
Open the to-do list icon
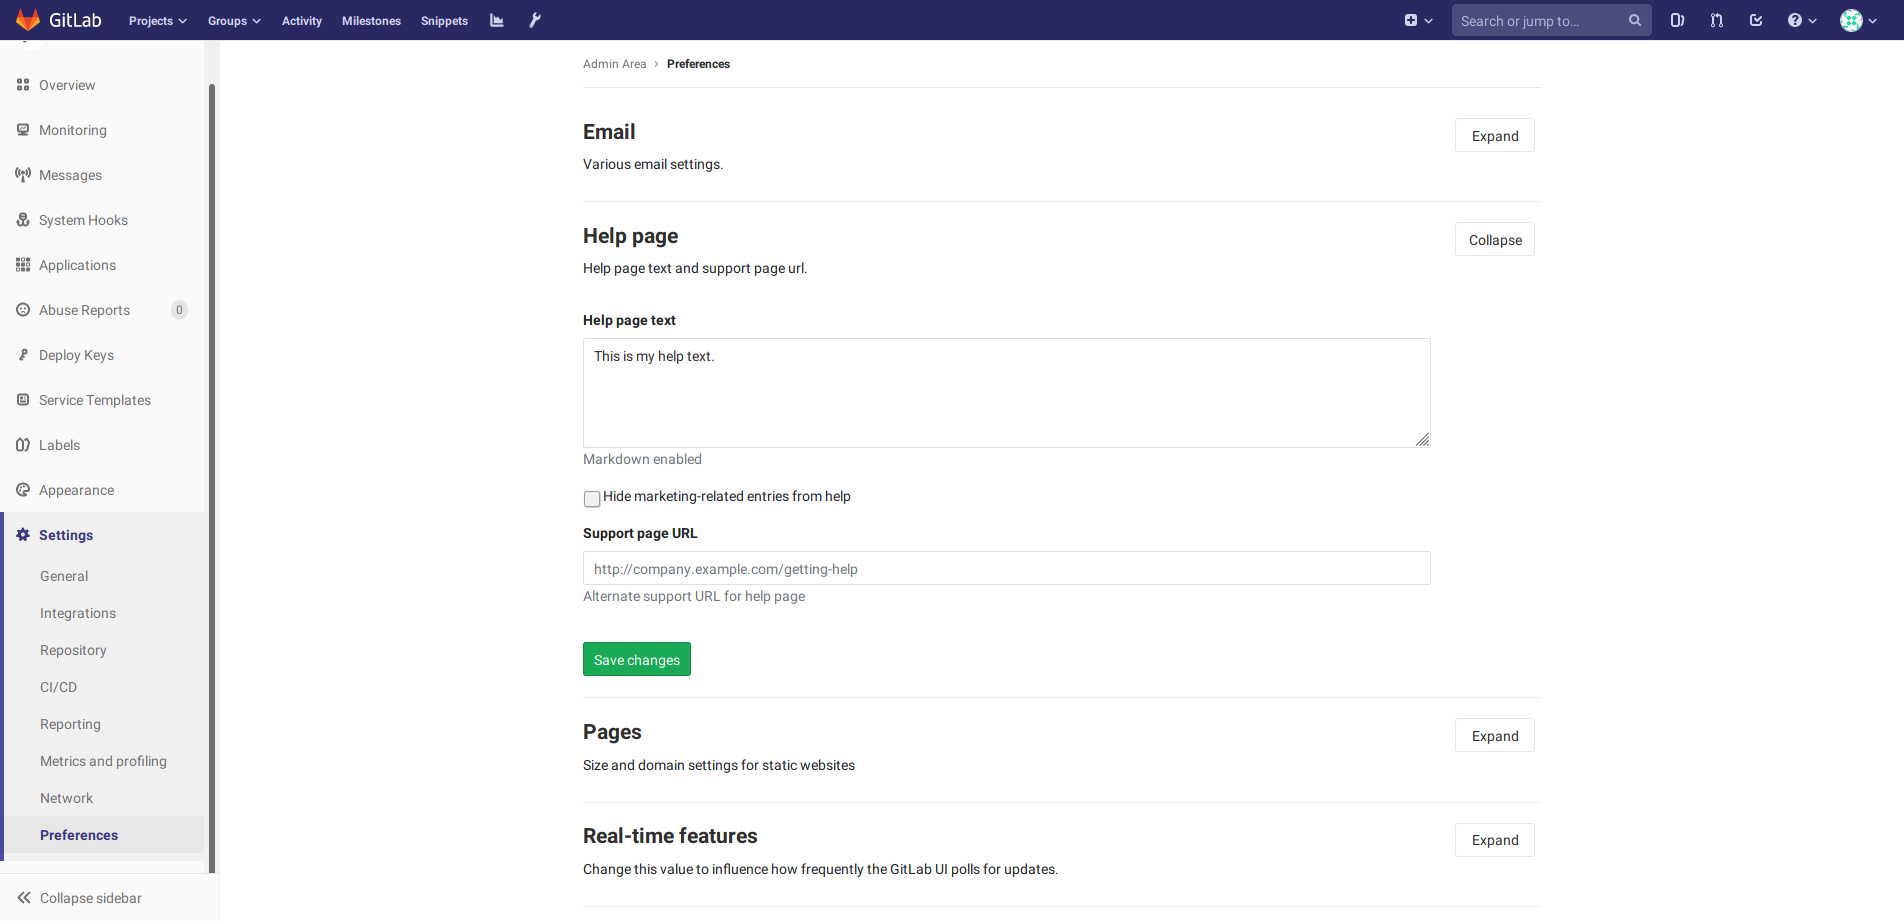(x=1756, y=20)
